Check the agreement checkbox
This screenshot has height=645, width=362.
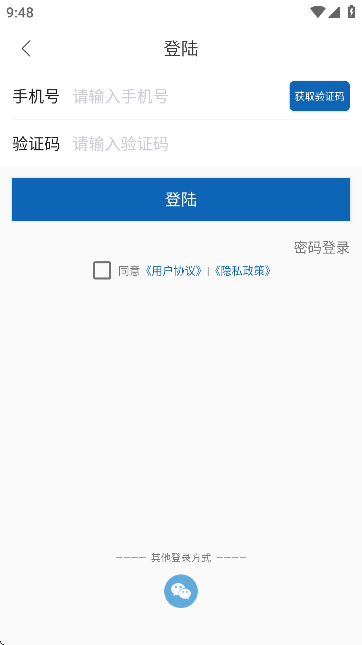(x=102, y=270)
